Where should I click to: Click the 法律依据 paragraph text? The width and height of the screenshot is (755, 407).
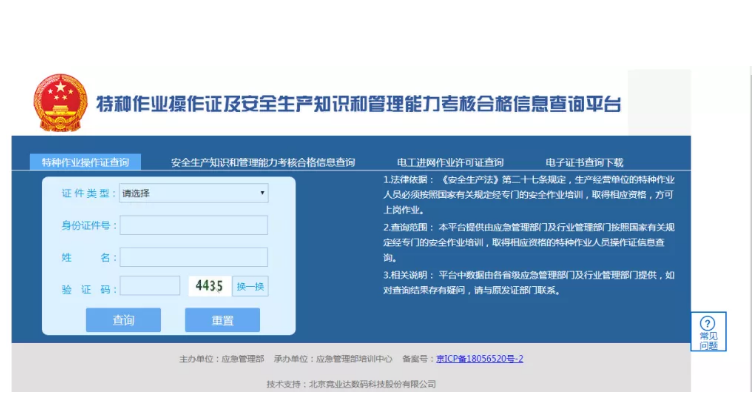(535, 195)
